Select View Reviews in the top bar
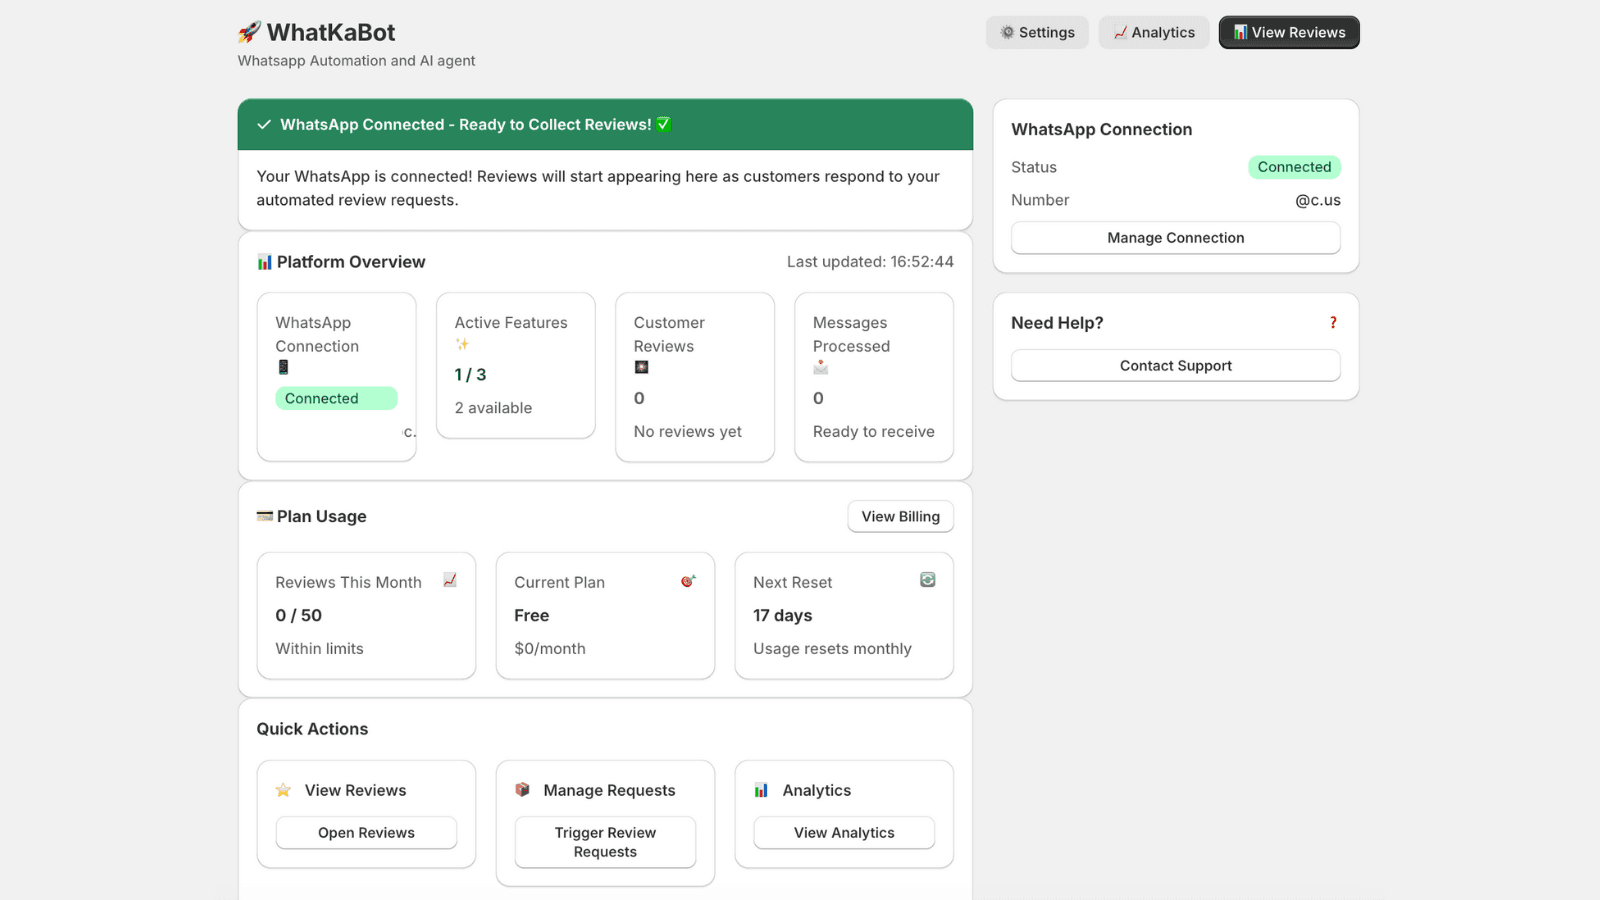This screenshot has width=1600, height=900. point(1289,32)
